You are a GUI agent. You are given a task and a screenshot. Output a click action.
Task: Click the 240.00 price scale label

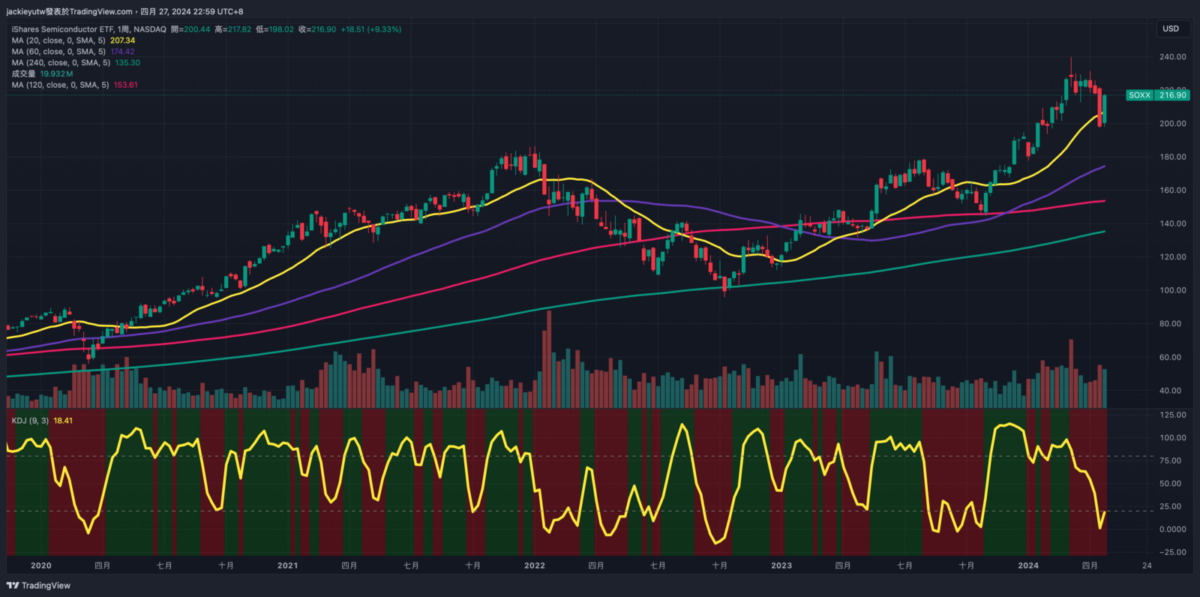point(1172,57)
